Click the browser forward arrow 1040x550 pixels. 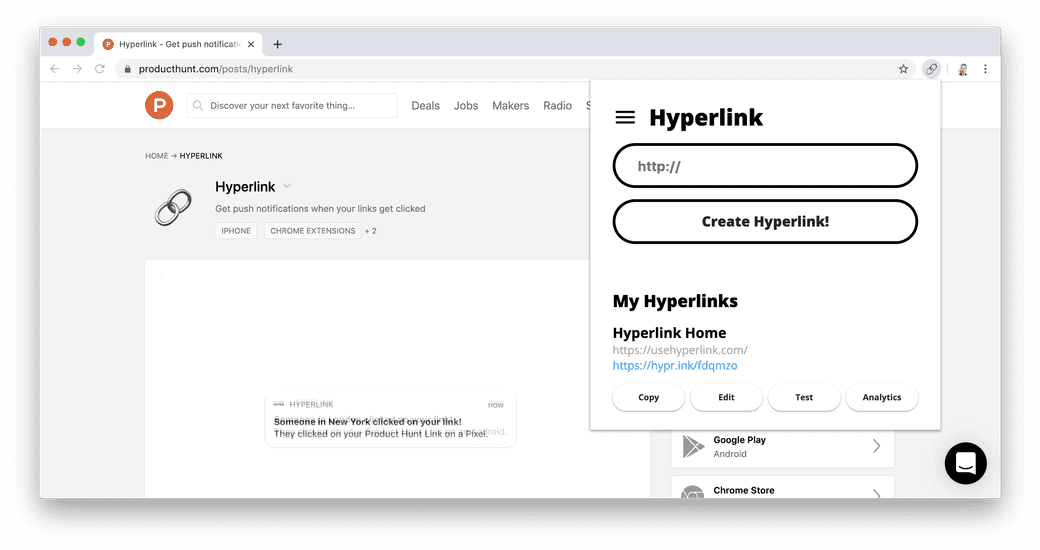coord(78,69)
